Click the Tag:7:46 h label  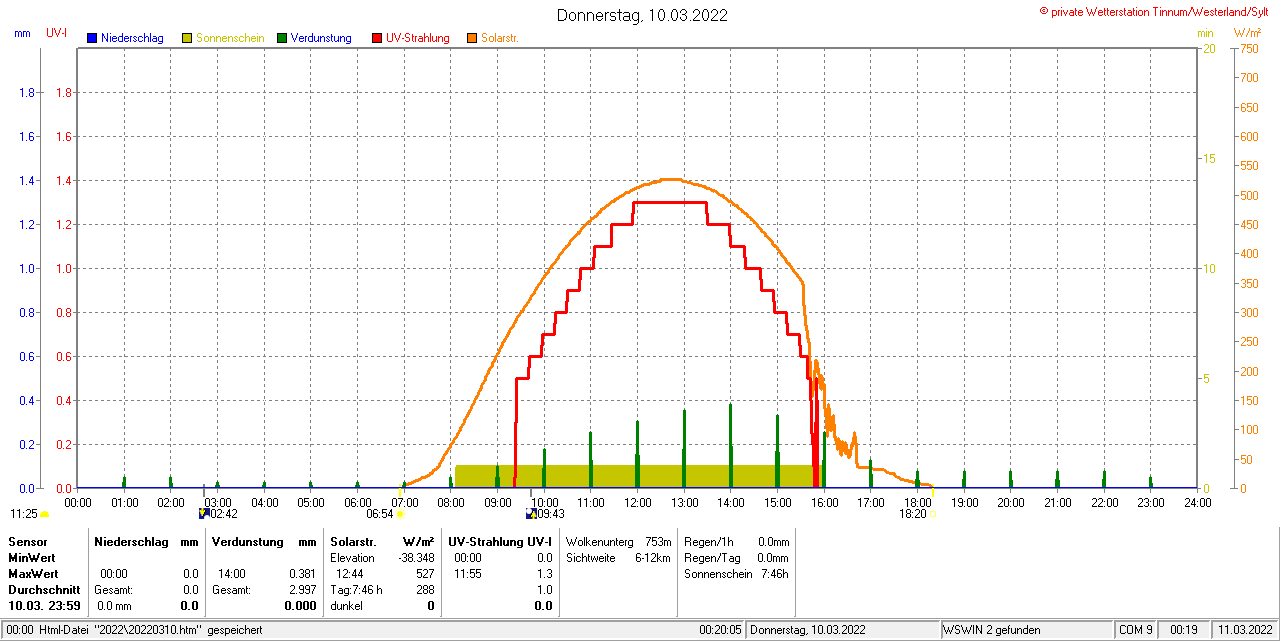click(x=356, y=590)
